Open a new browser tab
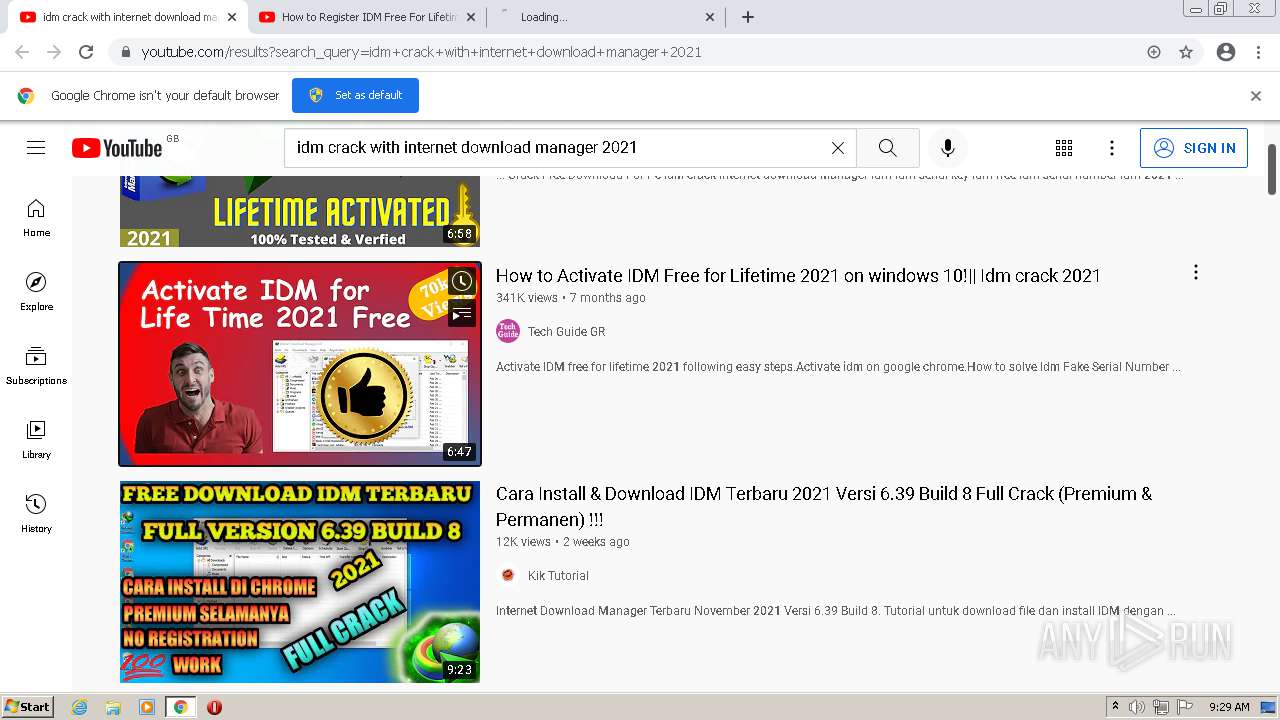The width and height of the screenshot is (1280, 720). pyautogui.click(x=748, y=17)
